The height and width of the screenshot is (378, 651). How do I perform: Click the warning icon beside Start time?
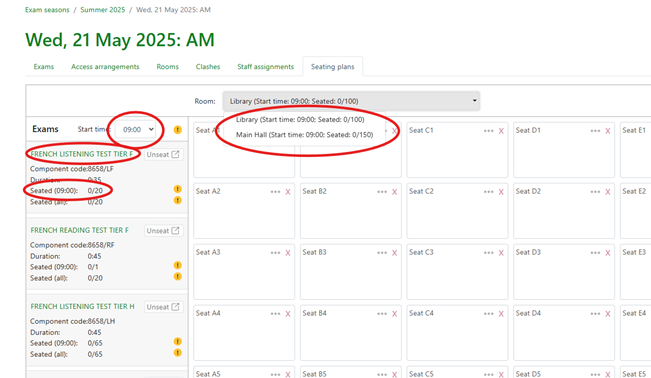pyautogui.click(x=178, y=130)
